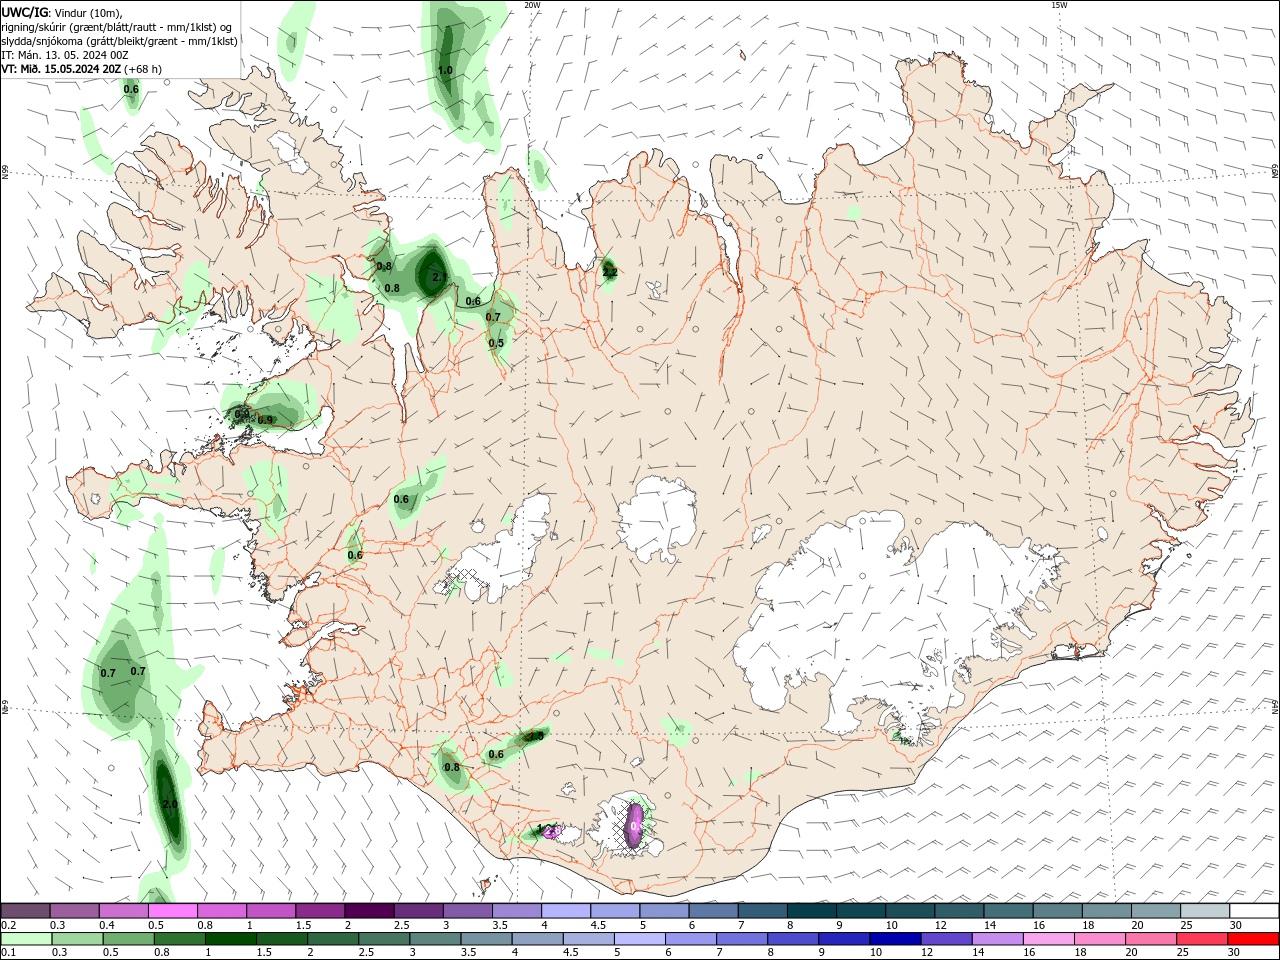Click the '2.2' rain value on the map

pyautogui.click(x=610, y=272)
